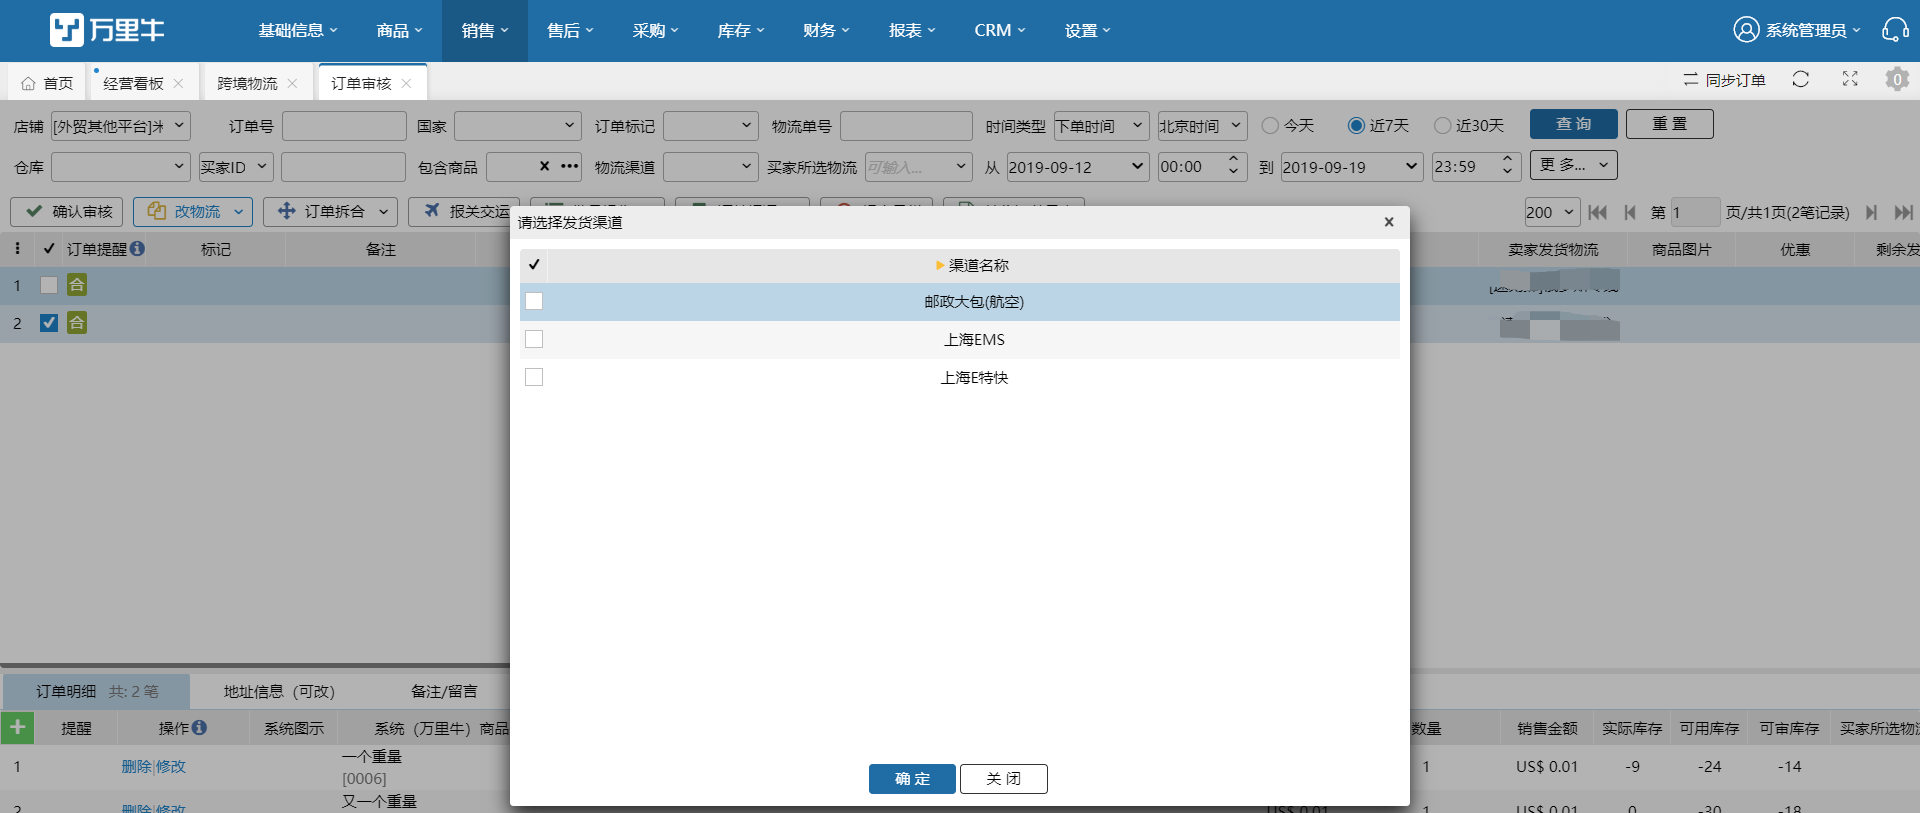Screen dimensions: 1920x813
Task: Toggle fullscreen with the expand icon
Action: [x=1850, y=79]
